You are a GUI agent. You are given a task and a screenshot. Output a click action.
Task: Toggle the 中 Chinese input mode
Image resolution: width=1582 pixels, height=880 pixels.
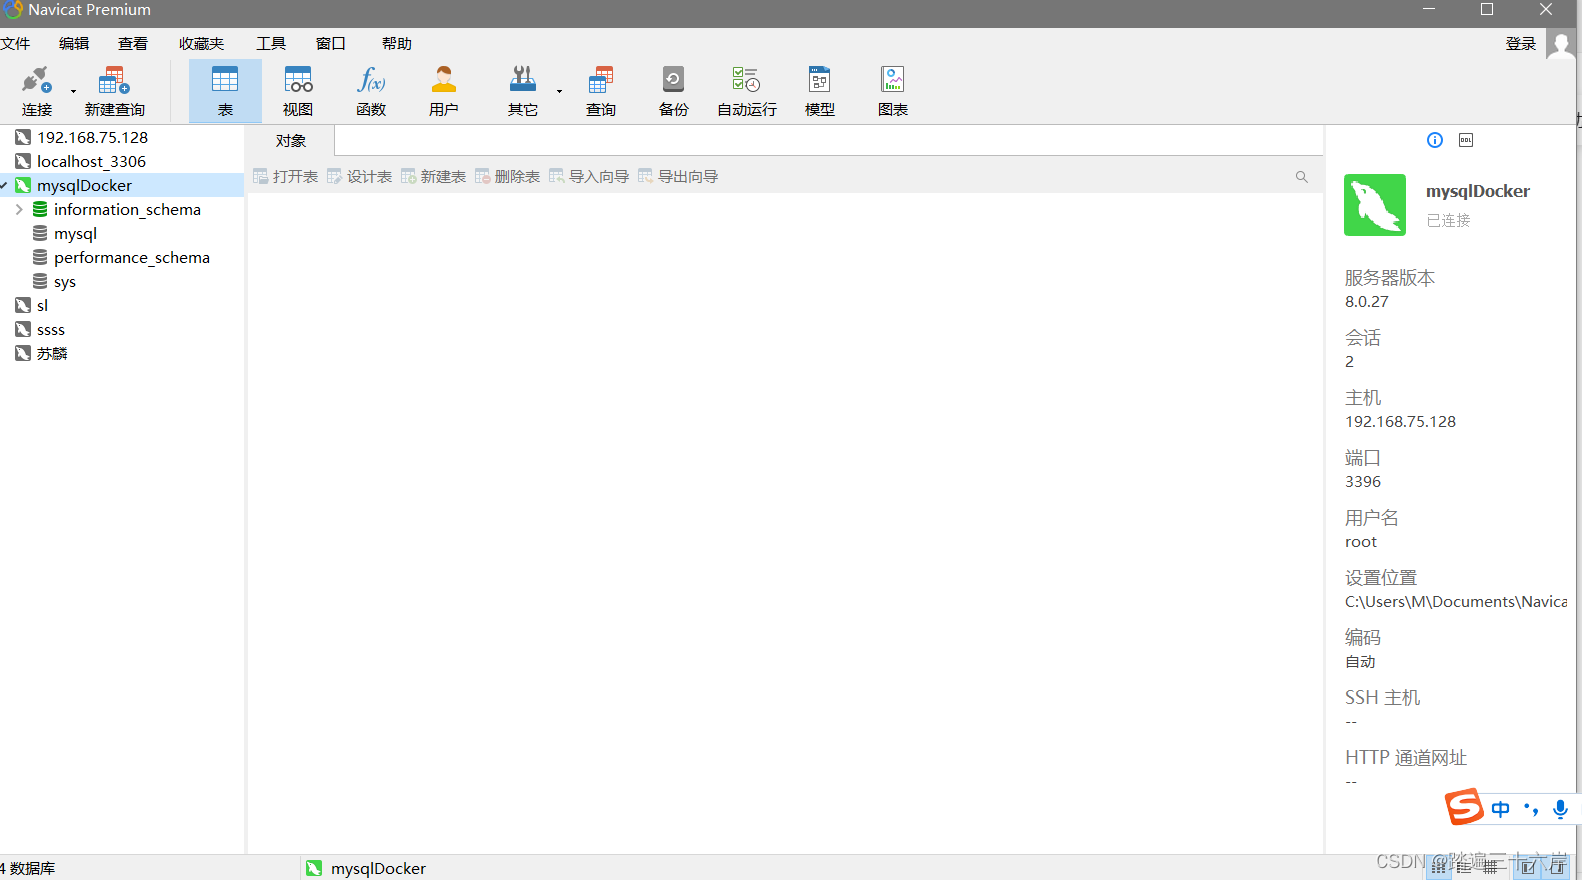(1500, 810)
